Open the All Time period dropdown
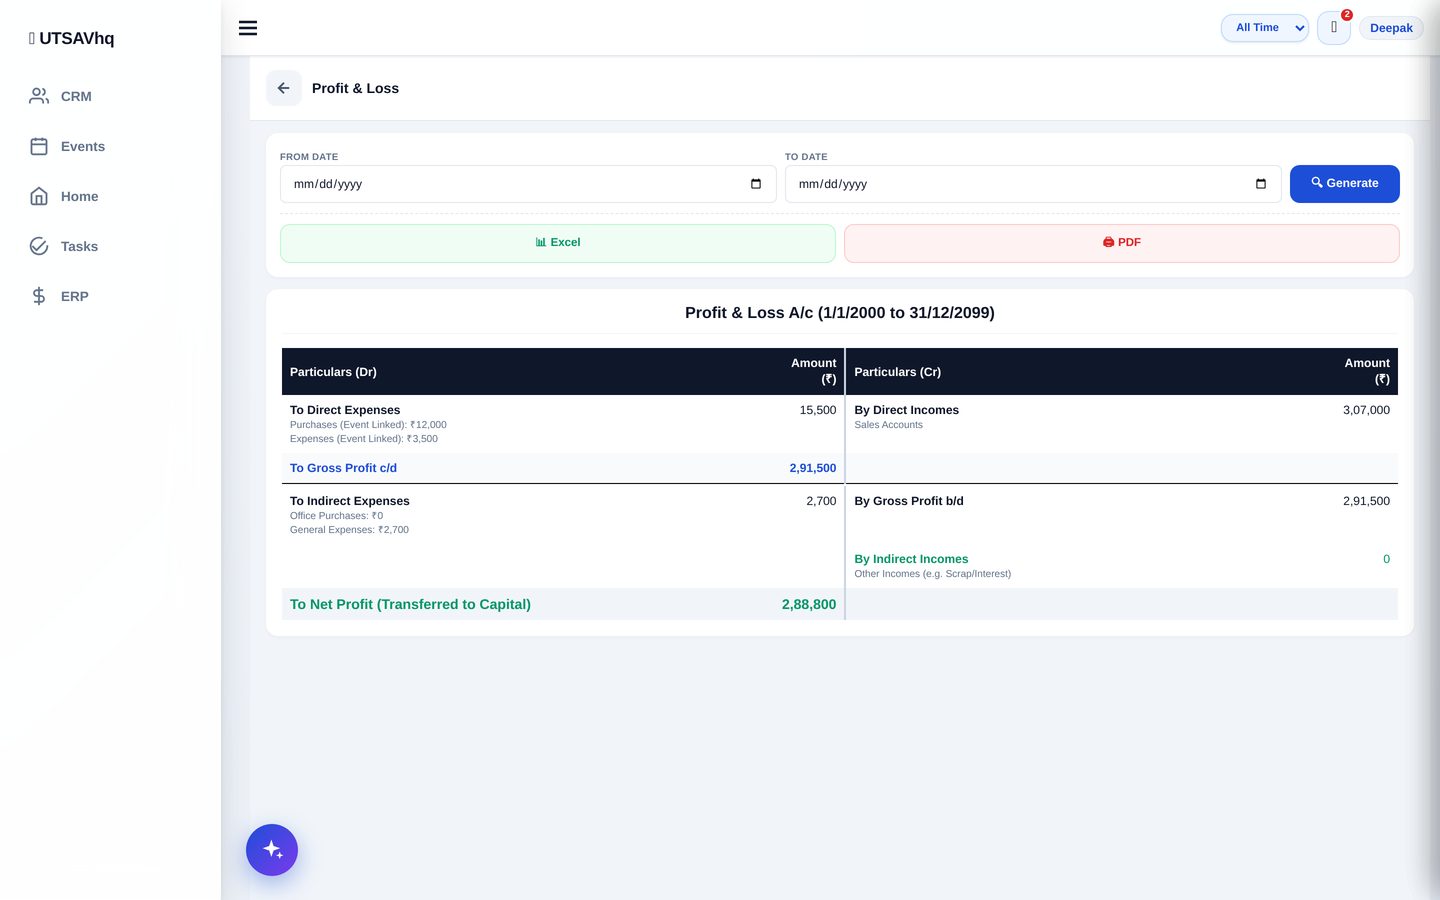 pyautogui.click(x=1265, y=28)
